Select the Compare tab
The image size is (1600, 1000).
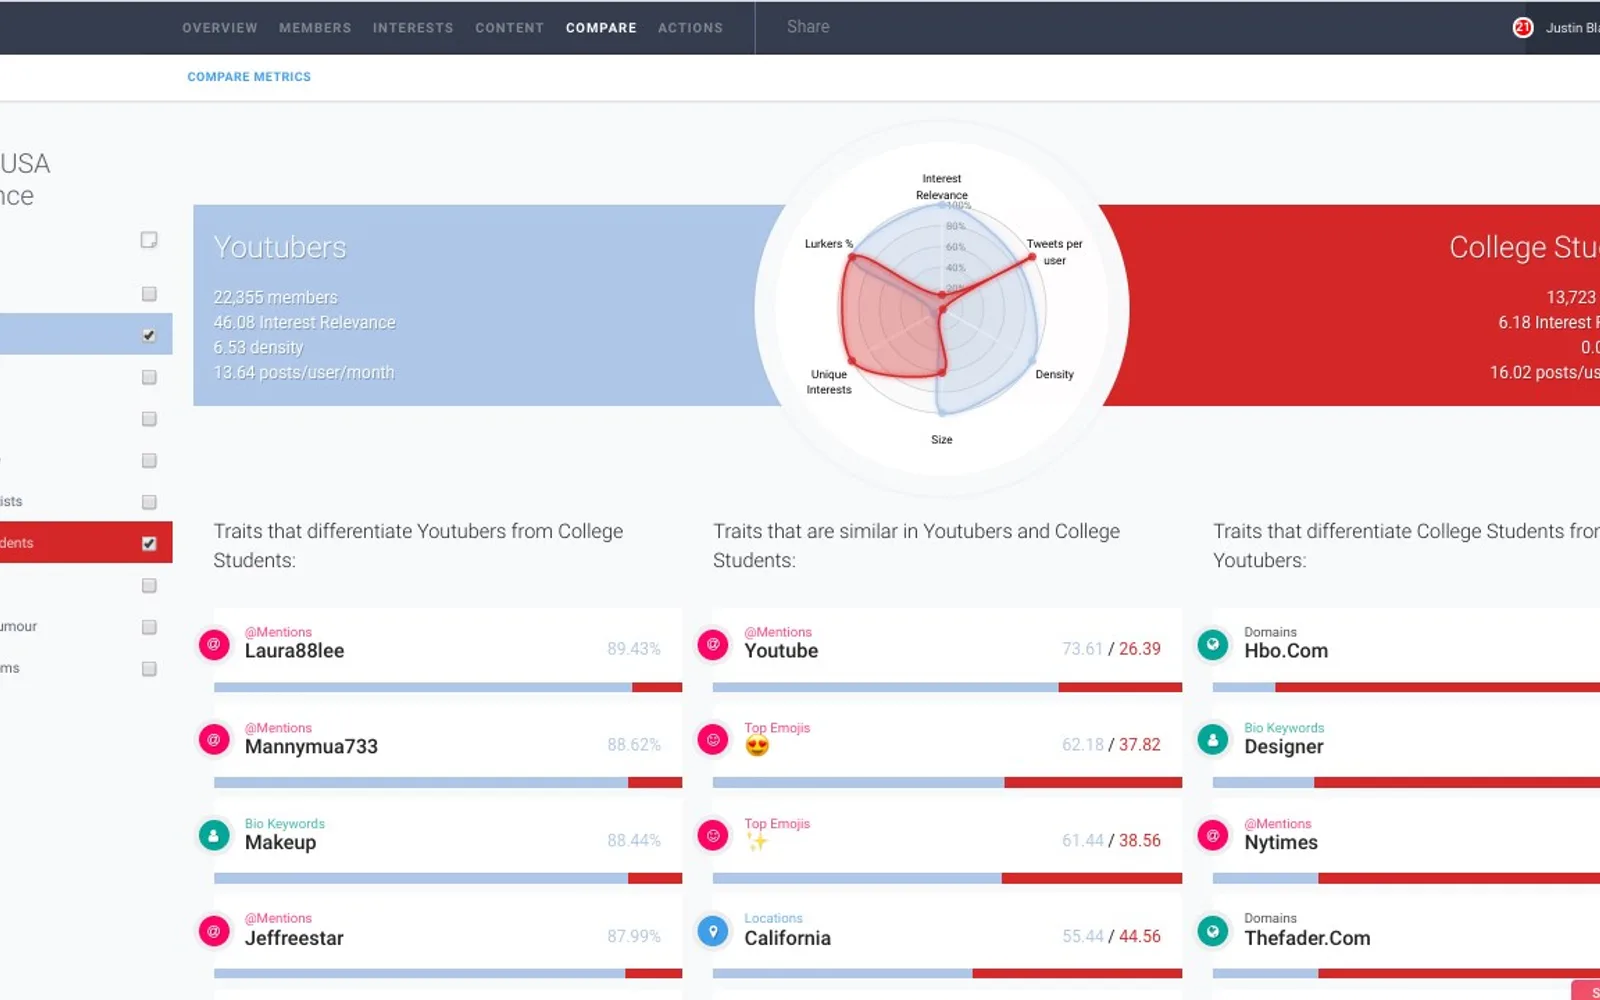[x=601, y=28]
